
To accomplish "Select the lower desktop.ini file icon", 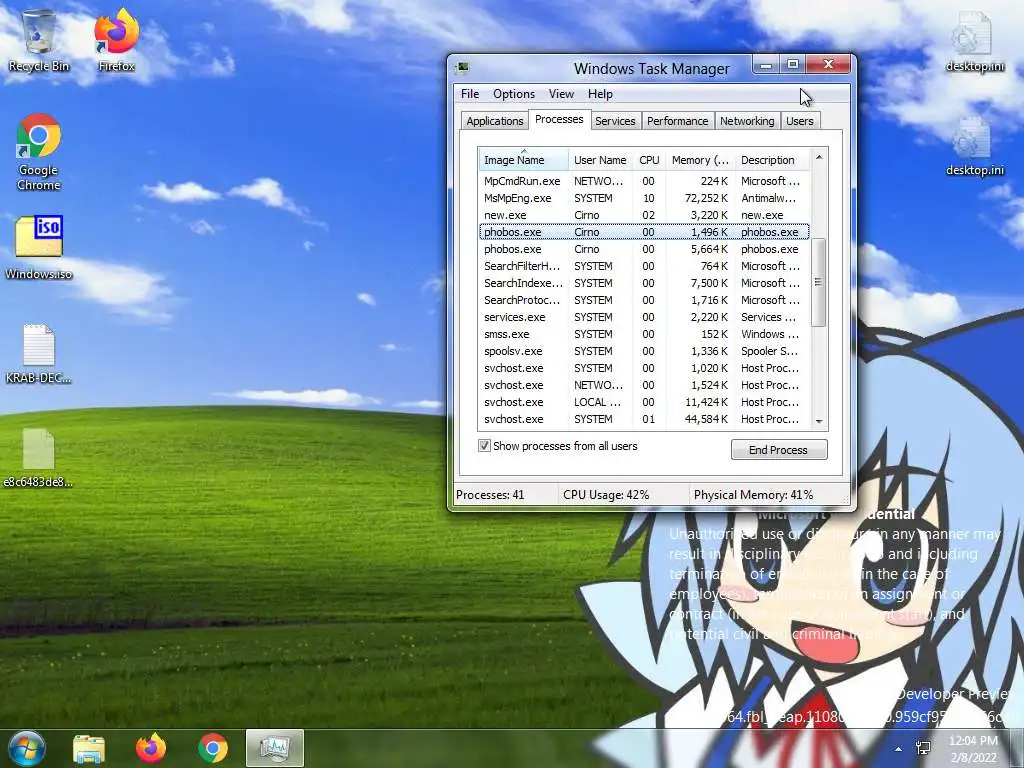I will tap(974, 146).
